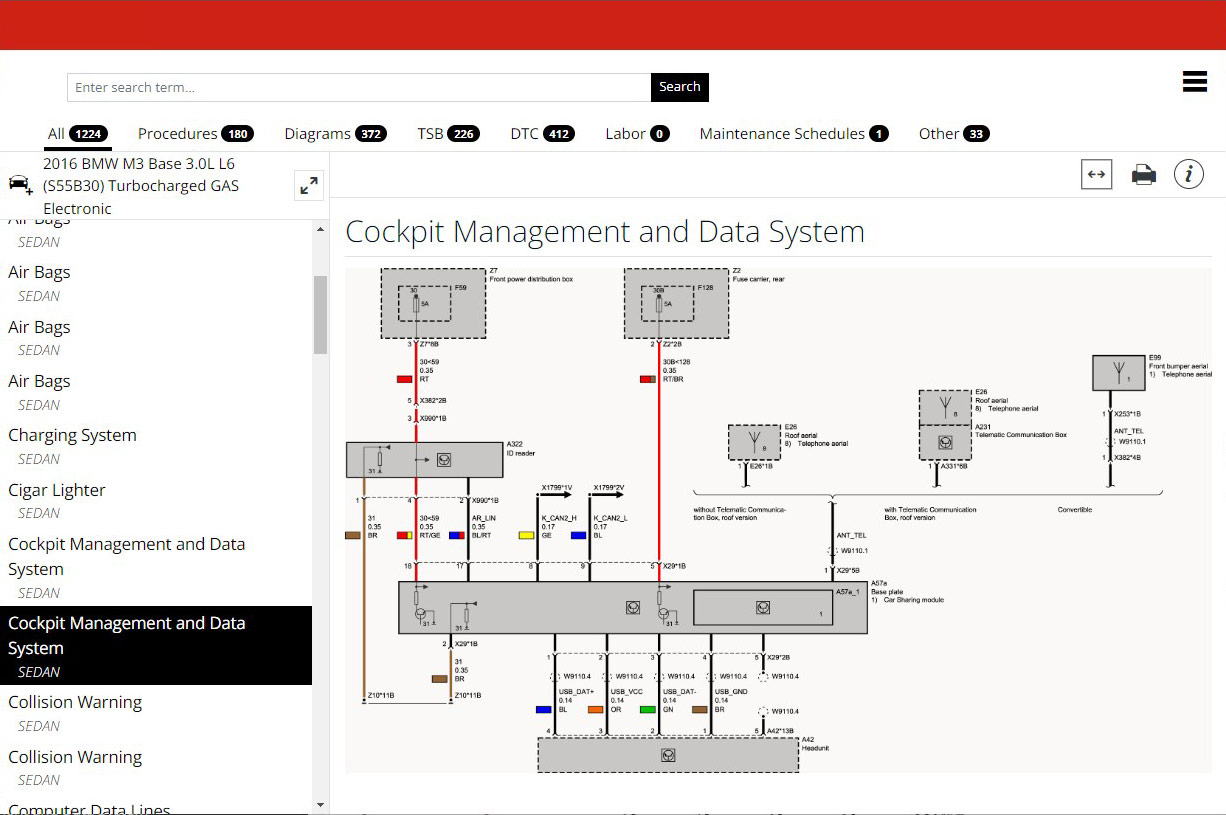This screenshot has height=815, width=1226.
Task: Select the Other tab
Action: [953, 134]
